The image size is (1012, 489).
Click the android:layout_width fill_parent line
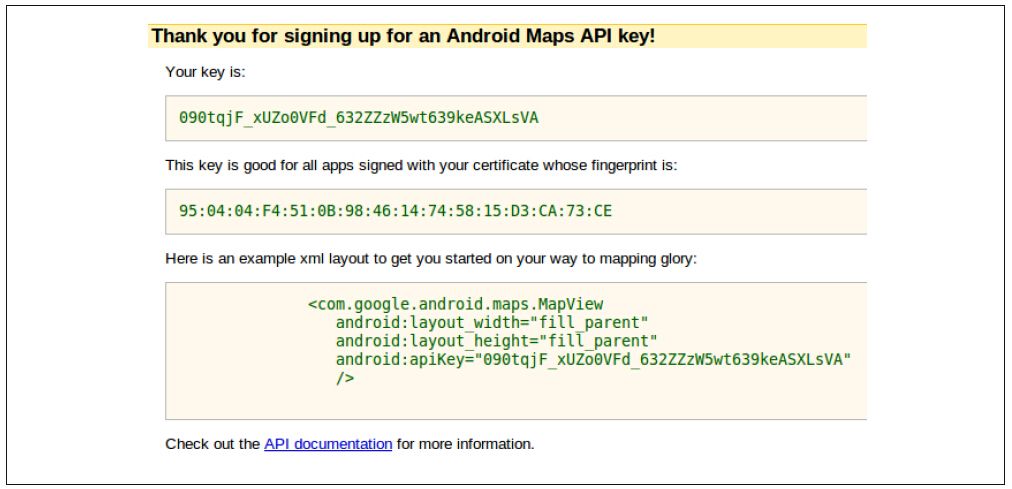pyautogui.click(x=492, y=323)
